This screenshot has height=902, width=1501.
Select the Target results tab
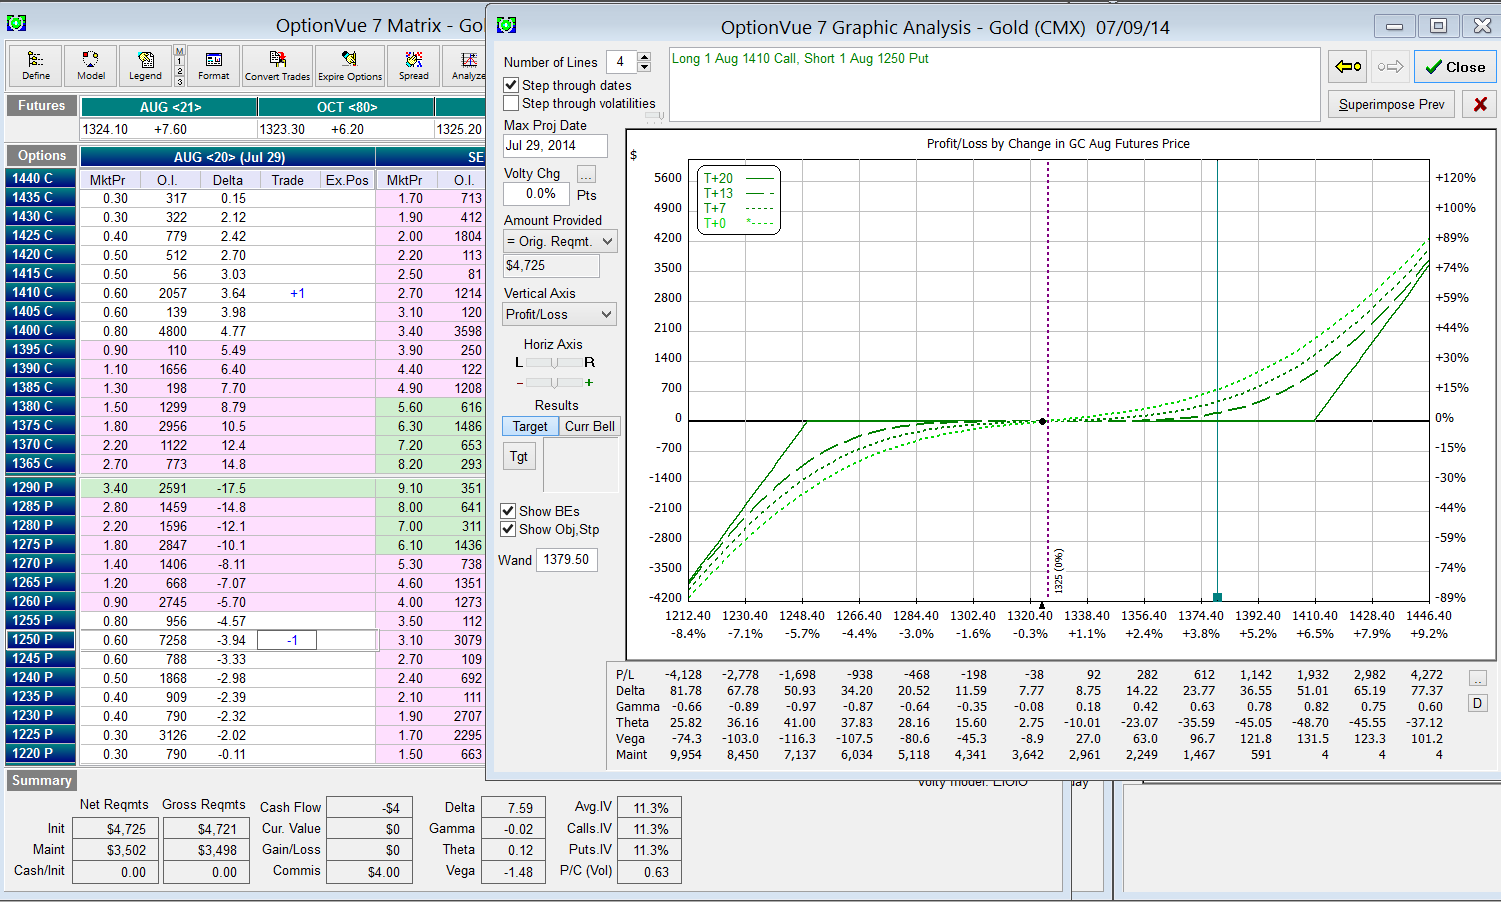point(530,426)
